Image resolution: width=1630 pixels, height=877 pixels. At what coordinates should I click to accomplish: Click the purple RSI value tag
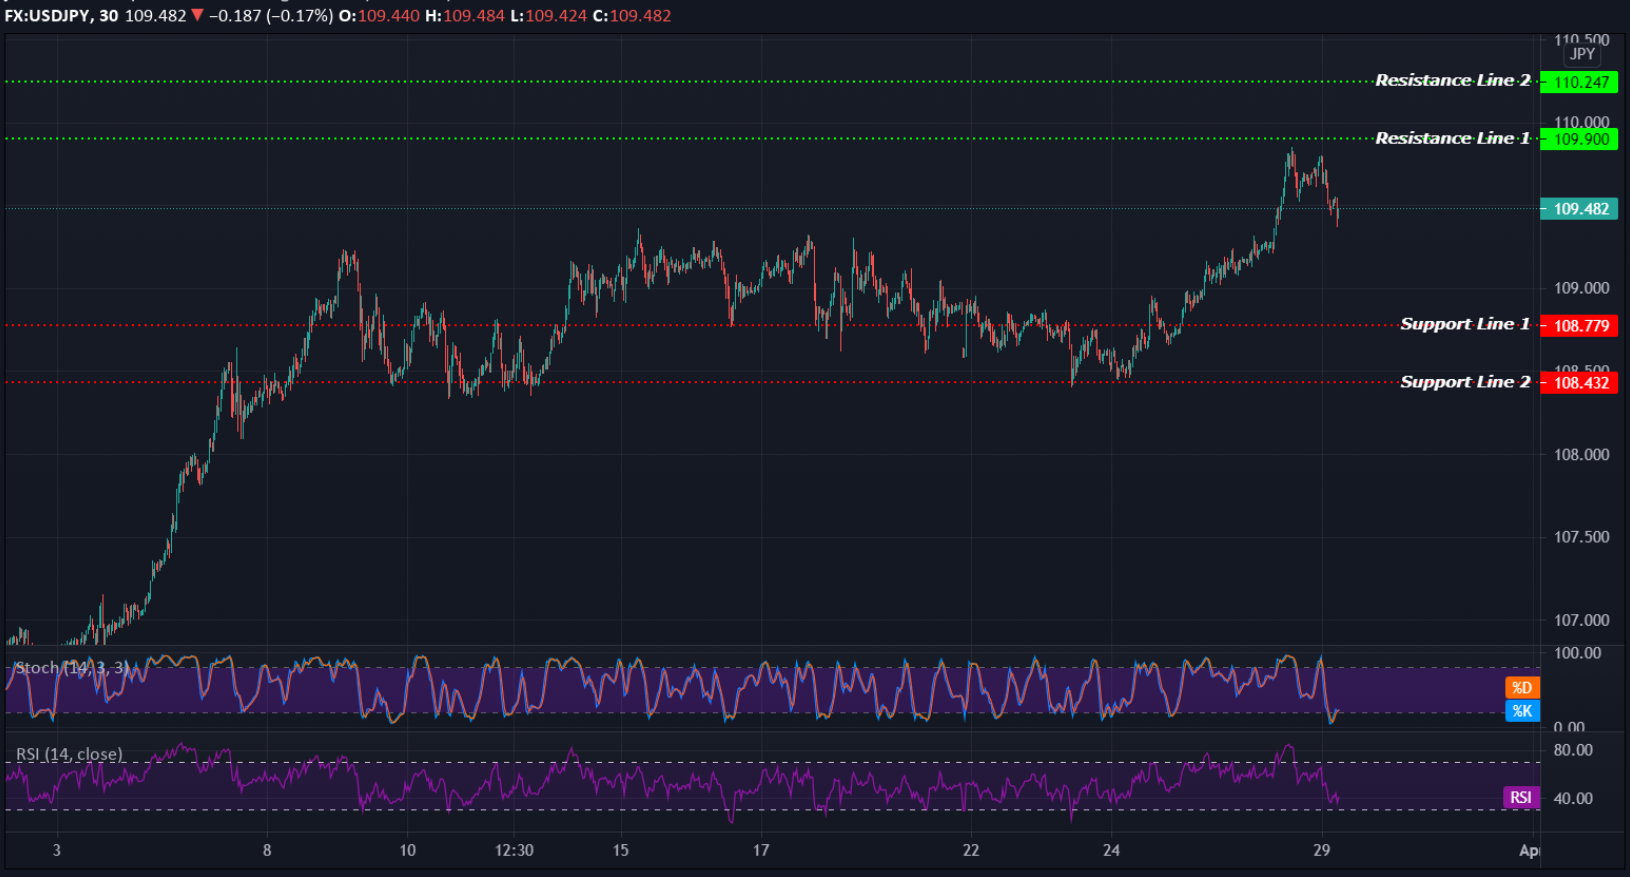pos(1521,797)
